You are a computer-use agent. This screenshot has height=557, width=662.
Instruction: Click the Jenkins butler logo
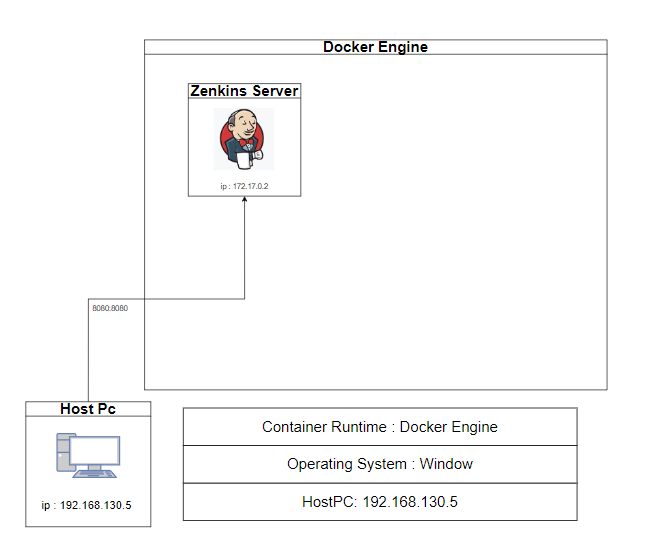click(244, 140)
